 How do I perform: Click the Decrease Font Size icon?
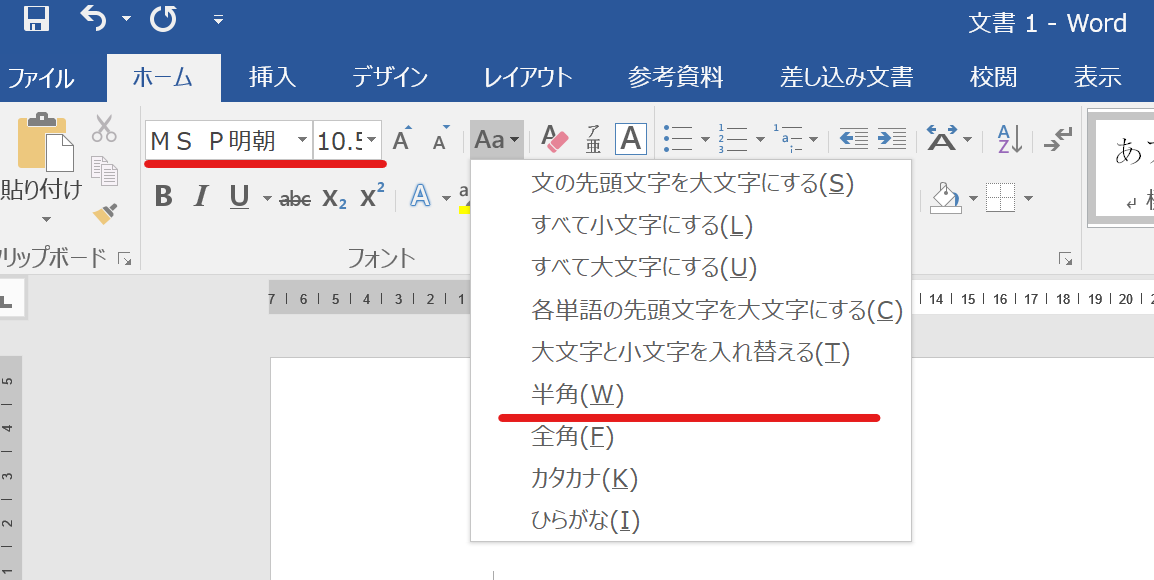439,141
